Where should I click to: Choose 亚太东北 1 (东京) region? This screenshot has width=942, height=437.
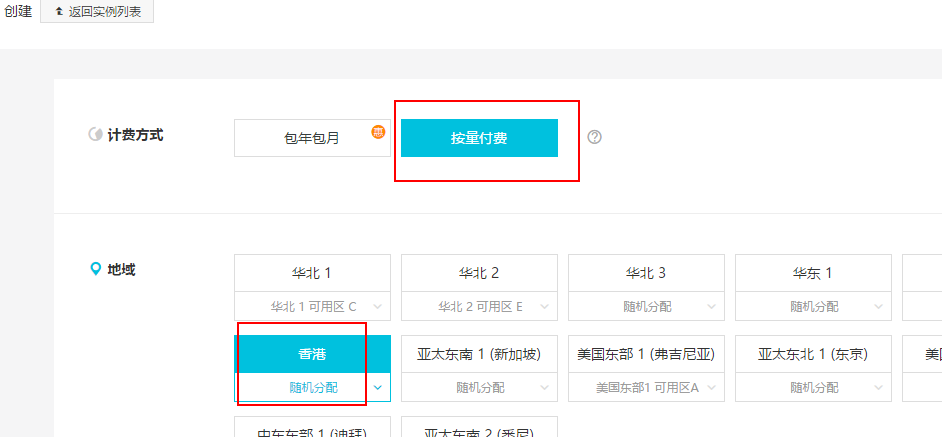point(813,354)
